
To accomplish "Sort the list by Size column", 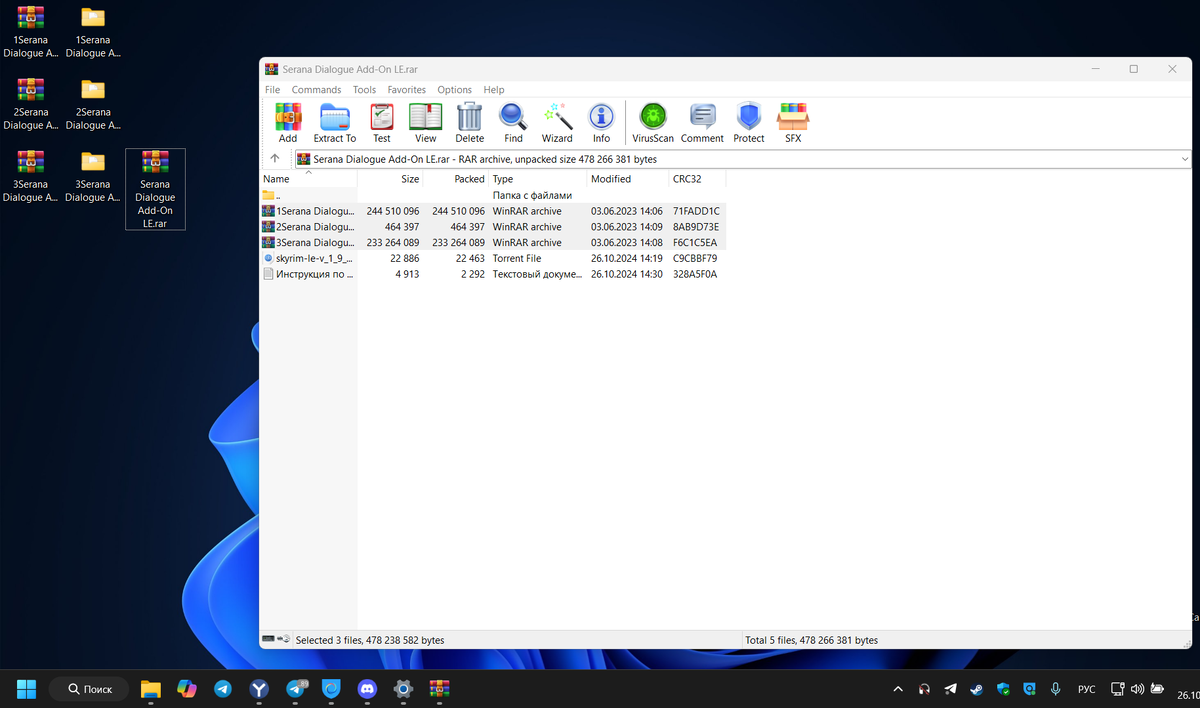I will (x=390, y=179).
